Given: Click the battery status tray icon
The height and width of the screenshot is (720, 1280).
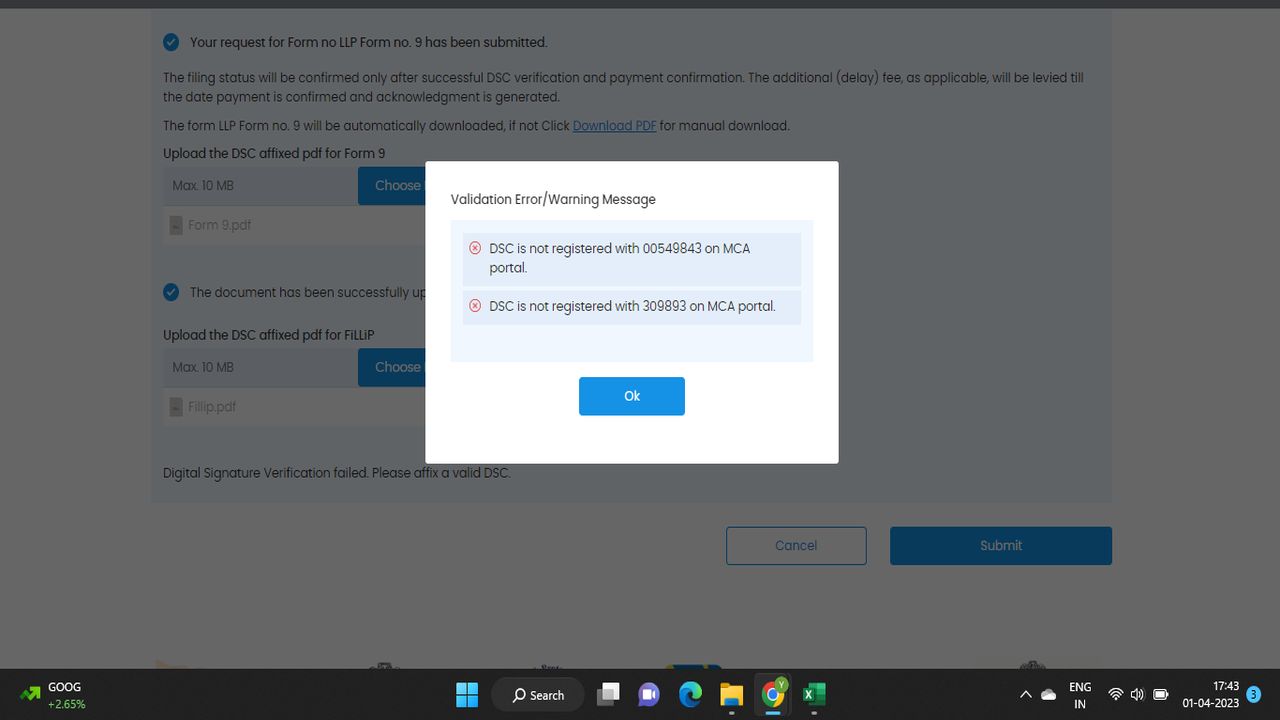Looking at the screenshot, I should pos(1161,695).
